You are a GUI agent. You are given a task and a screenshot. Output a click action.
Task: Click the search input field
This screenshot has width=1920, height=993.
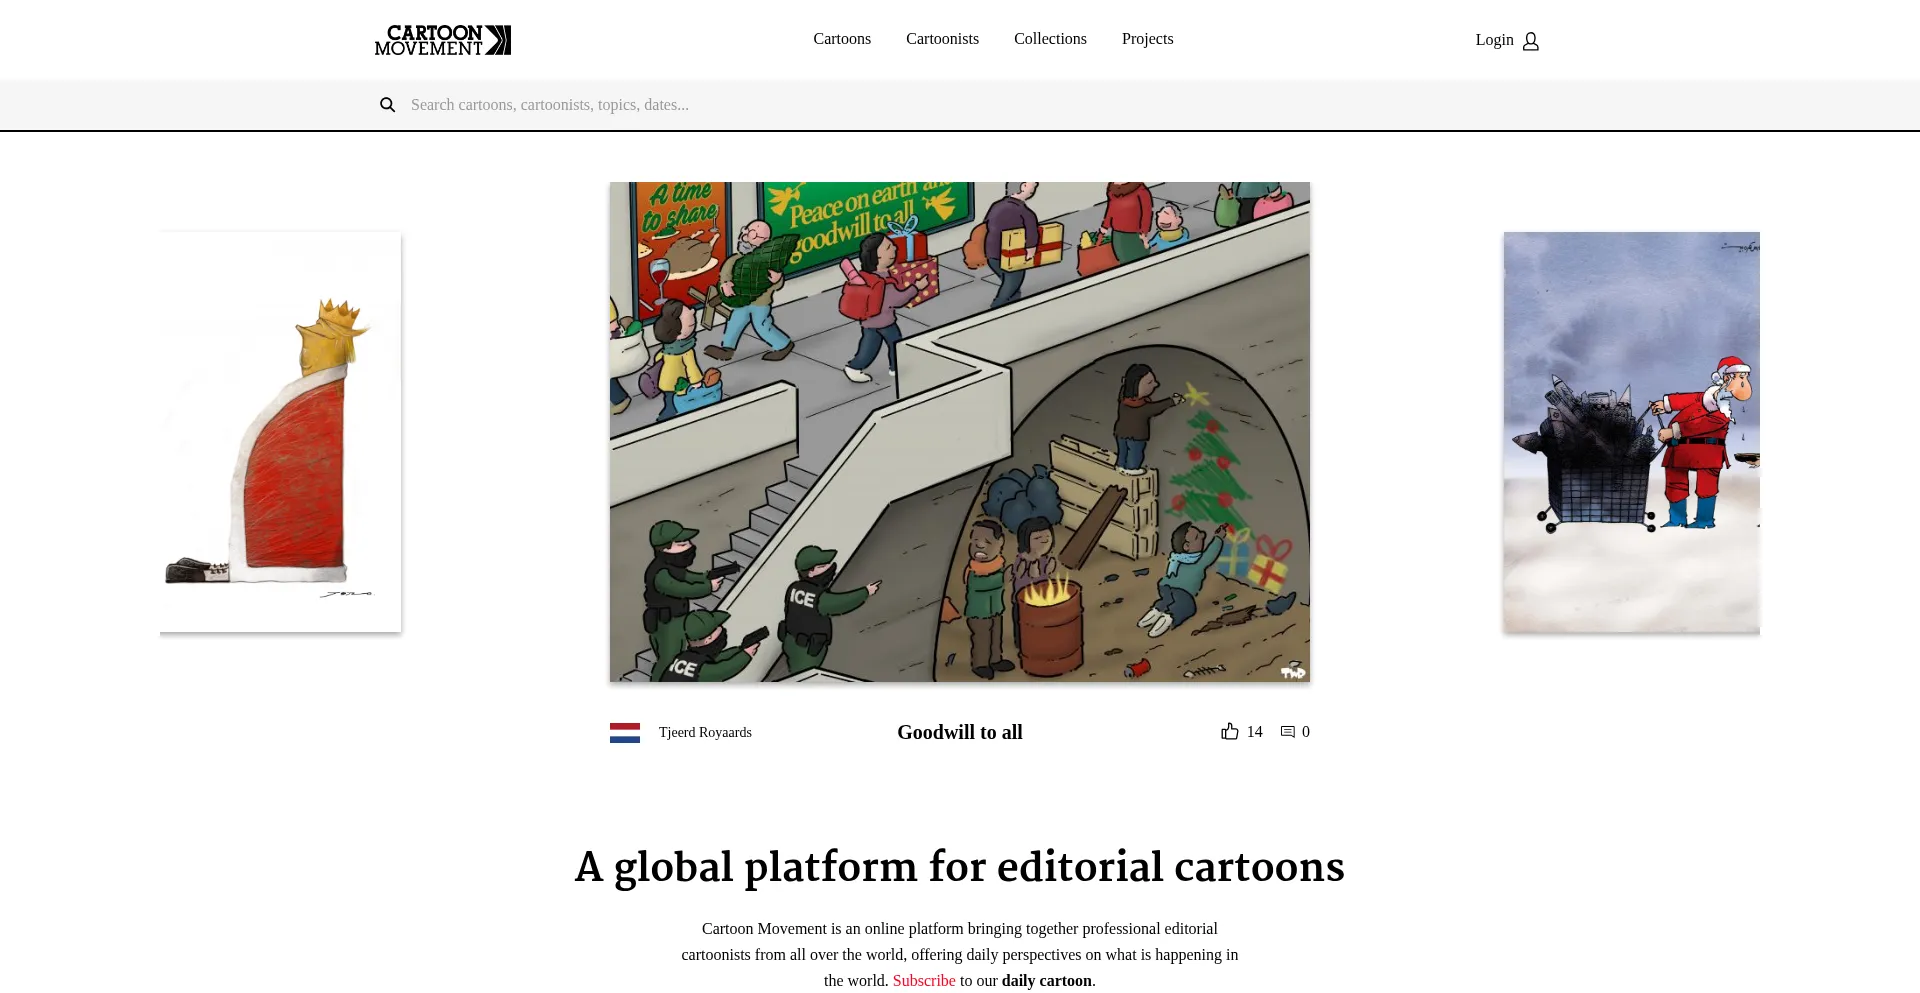(x=700, y=104)
